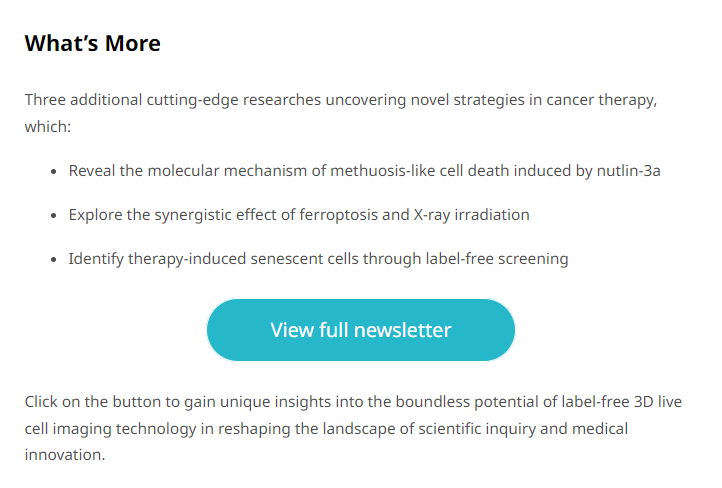Click the bullet dot before 'Identify therapy-induced'
The height and width of the screenshot is (488, 722).
(54, 260)
